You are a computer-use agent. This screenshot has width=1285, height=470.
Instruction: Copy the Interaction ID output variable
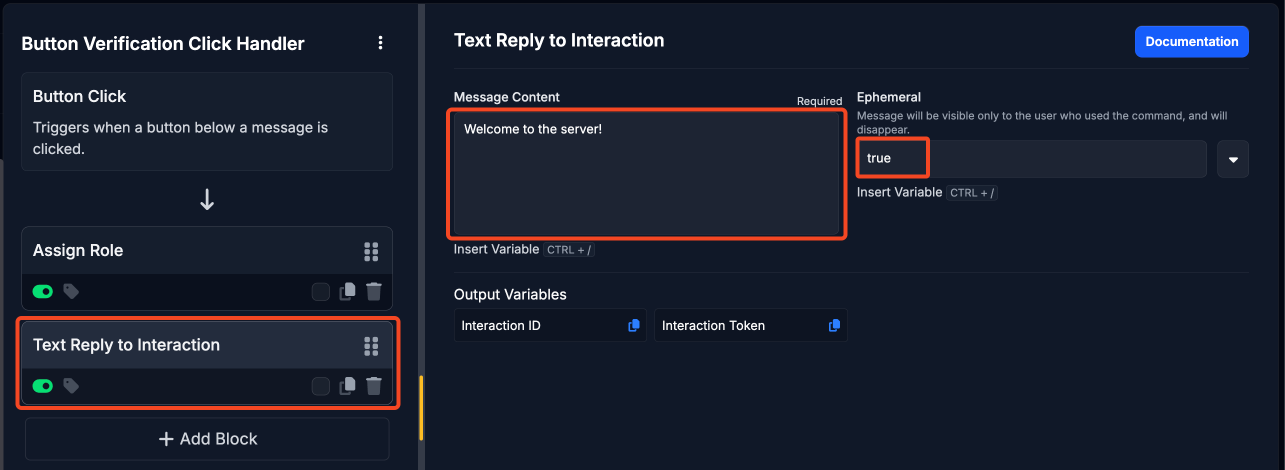(634, 326)
